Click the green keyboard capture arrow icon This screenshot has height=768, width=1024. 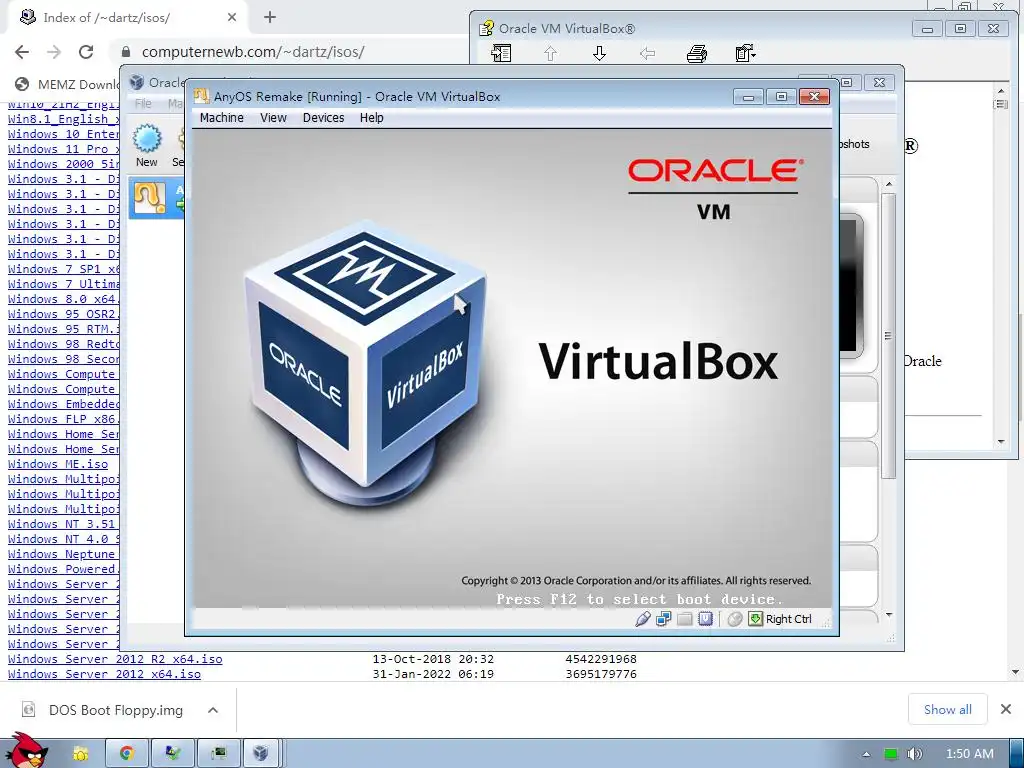click(x=756, y=619)
